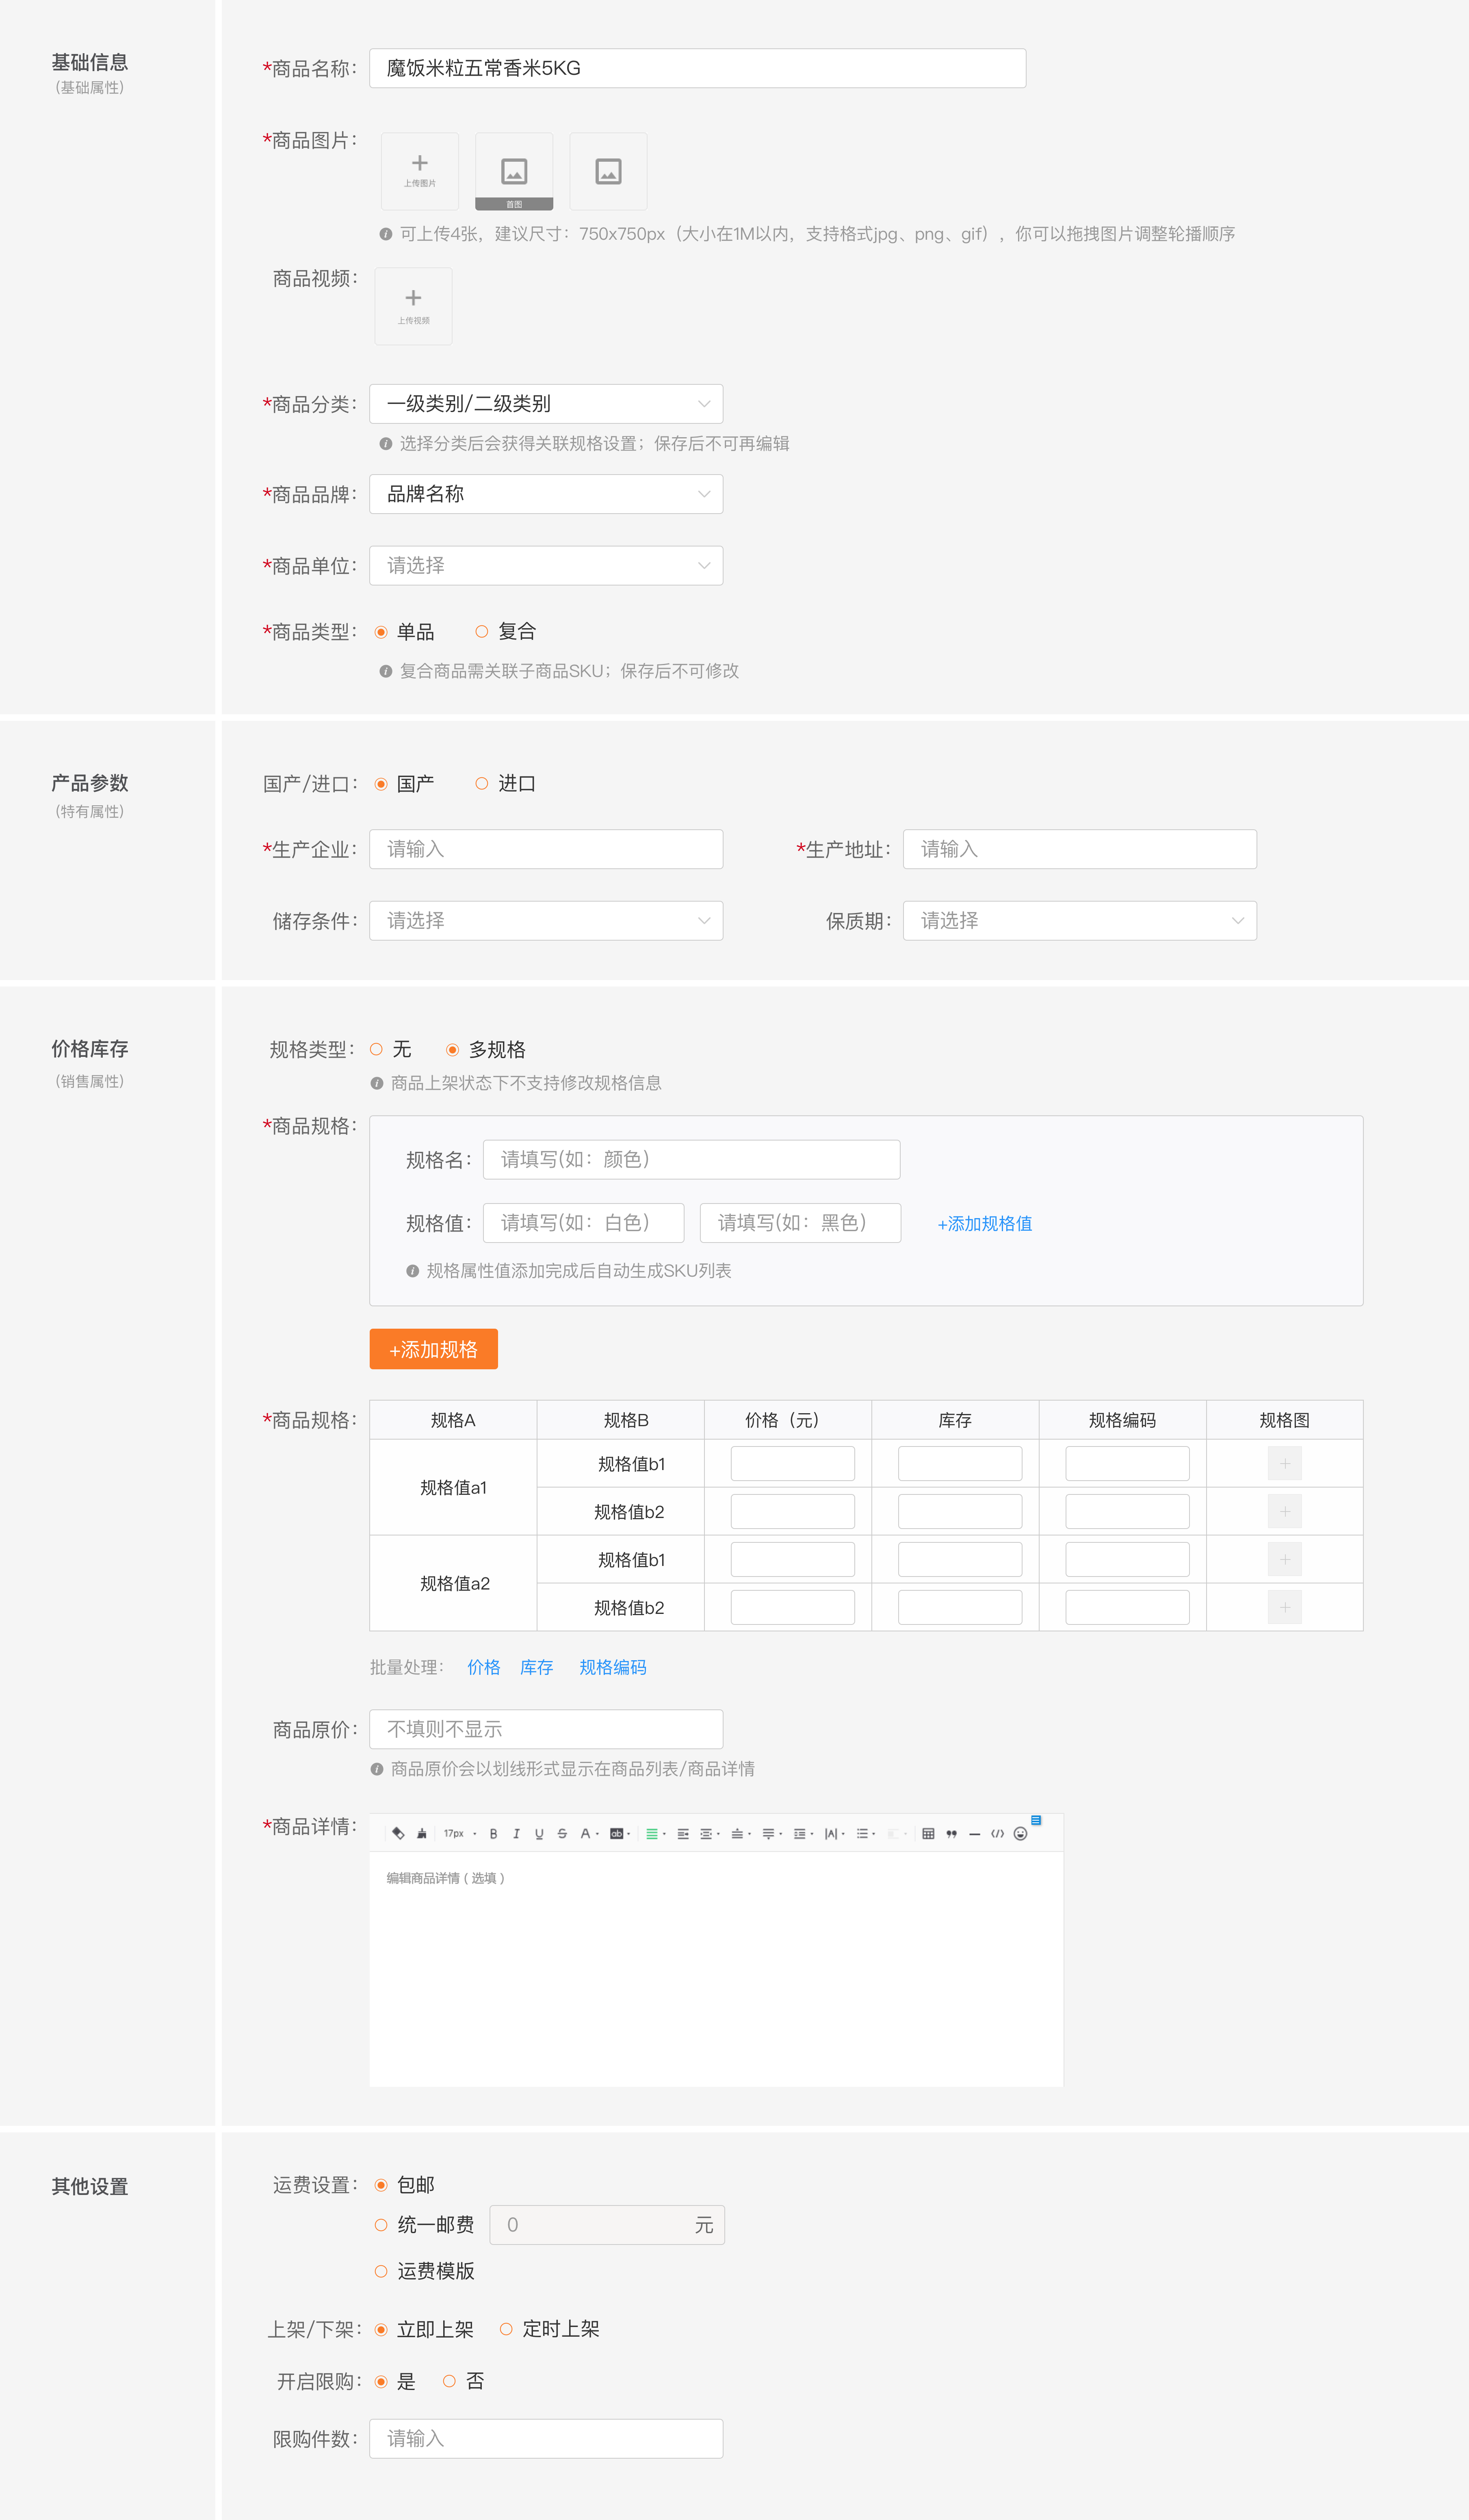Screen dimensions: 1469x2520
Task: Open the emoji picker in editor toolbar
Action: click(1020, 1834)
